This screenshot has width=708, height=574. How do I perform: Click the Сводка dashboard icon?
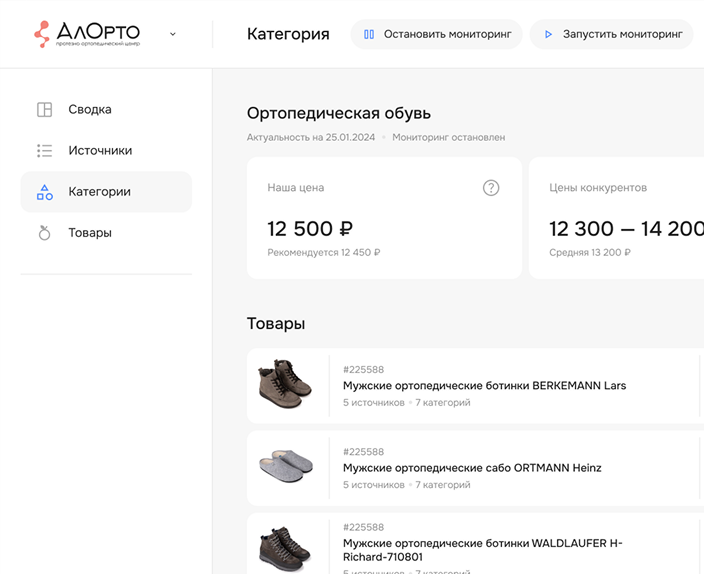[44, 110]
